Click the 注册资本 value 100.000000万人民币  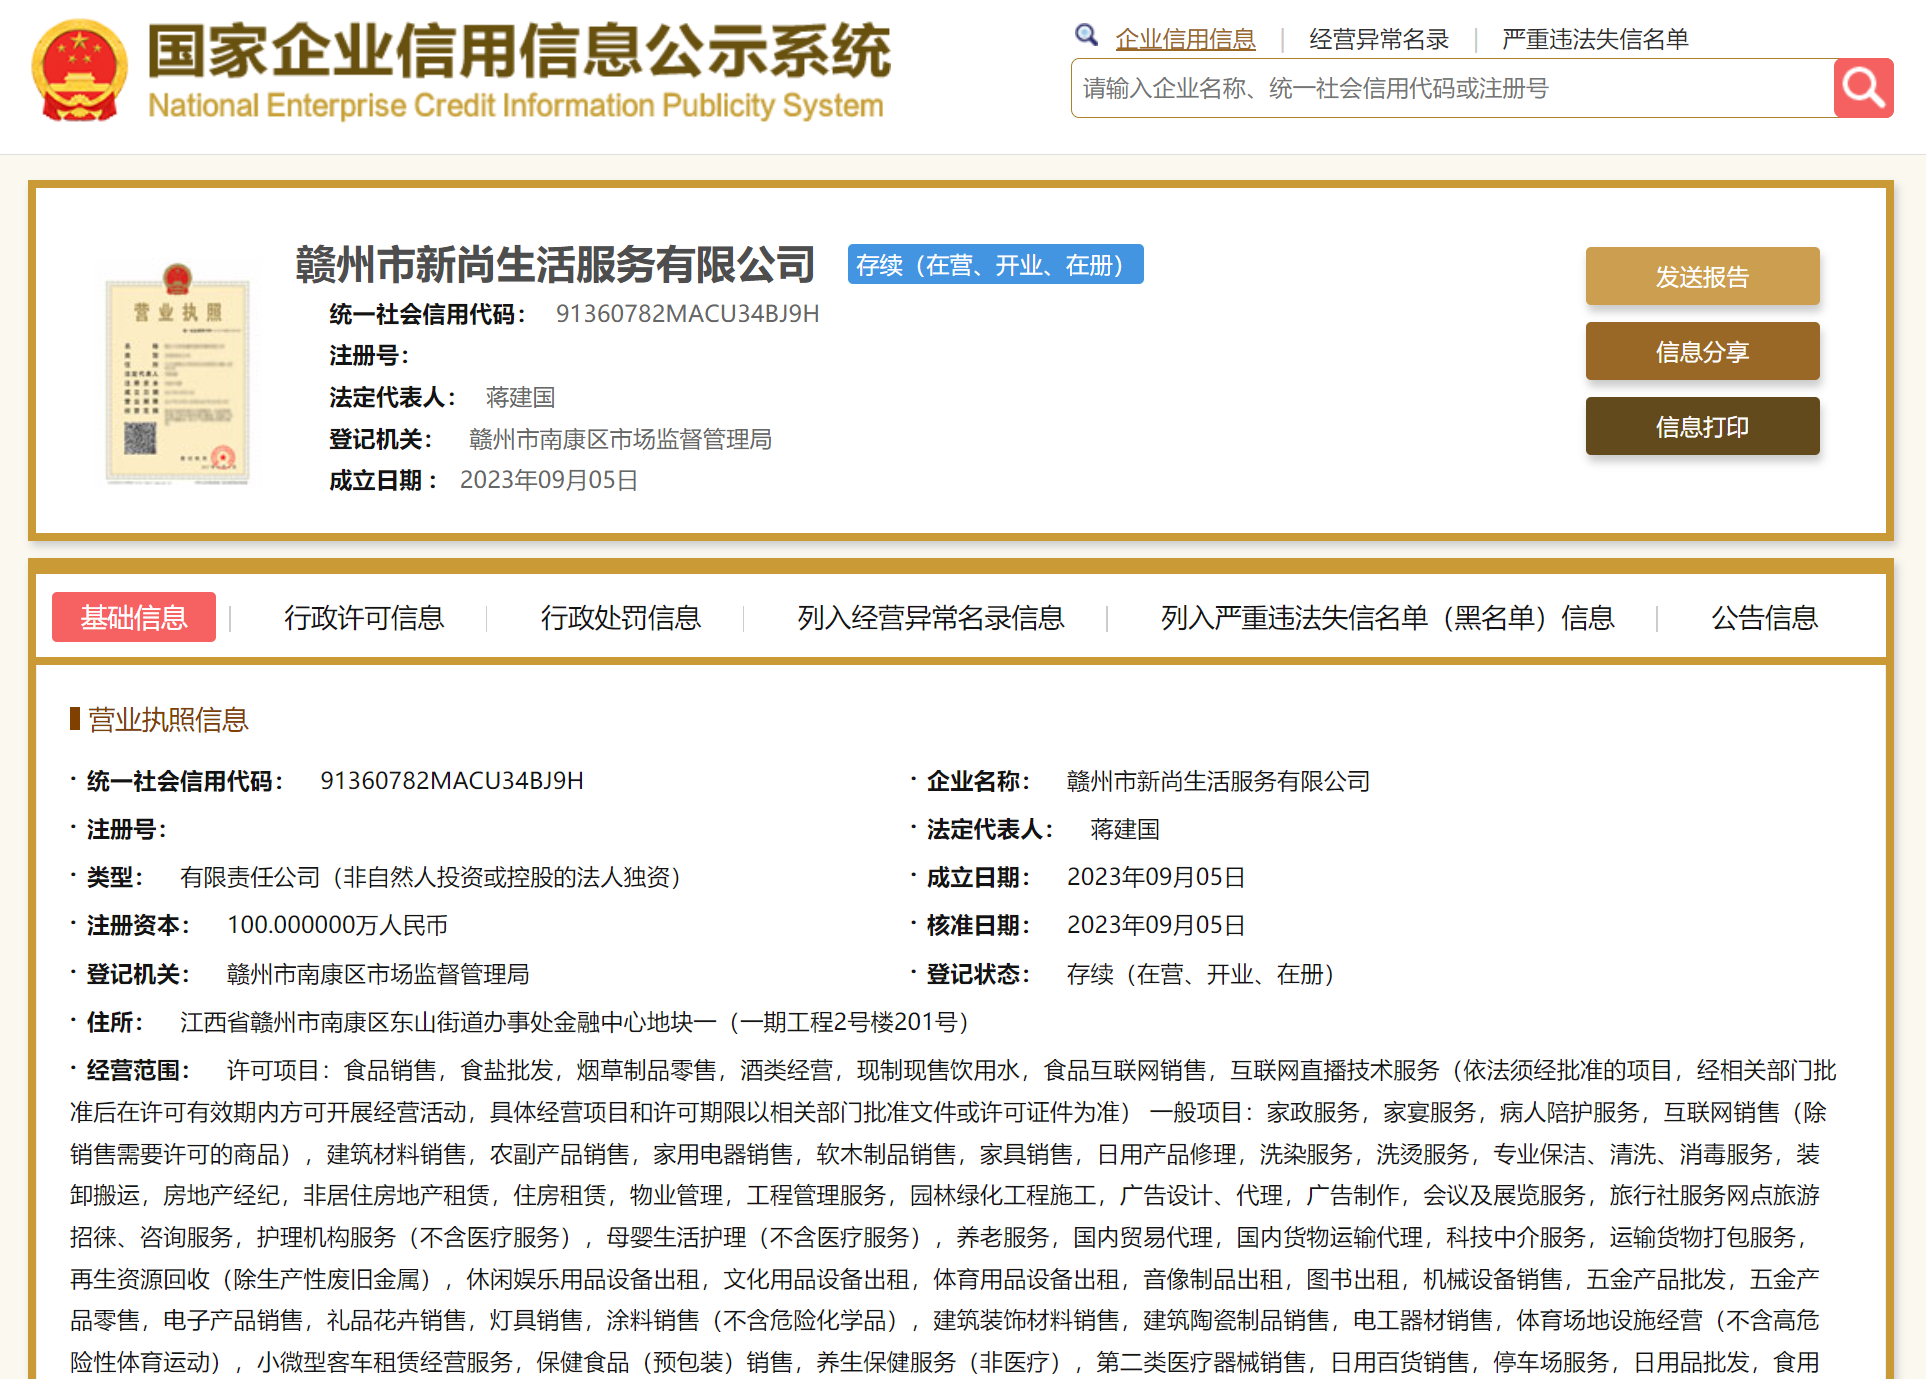(x=337, y=925)
